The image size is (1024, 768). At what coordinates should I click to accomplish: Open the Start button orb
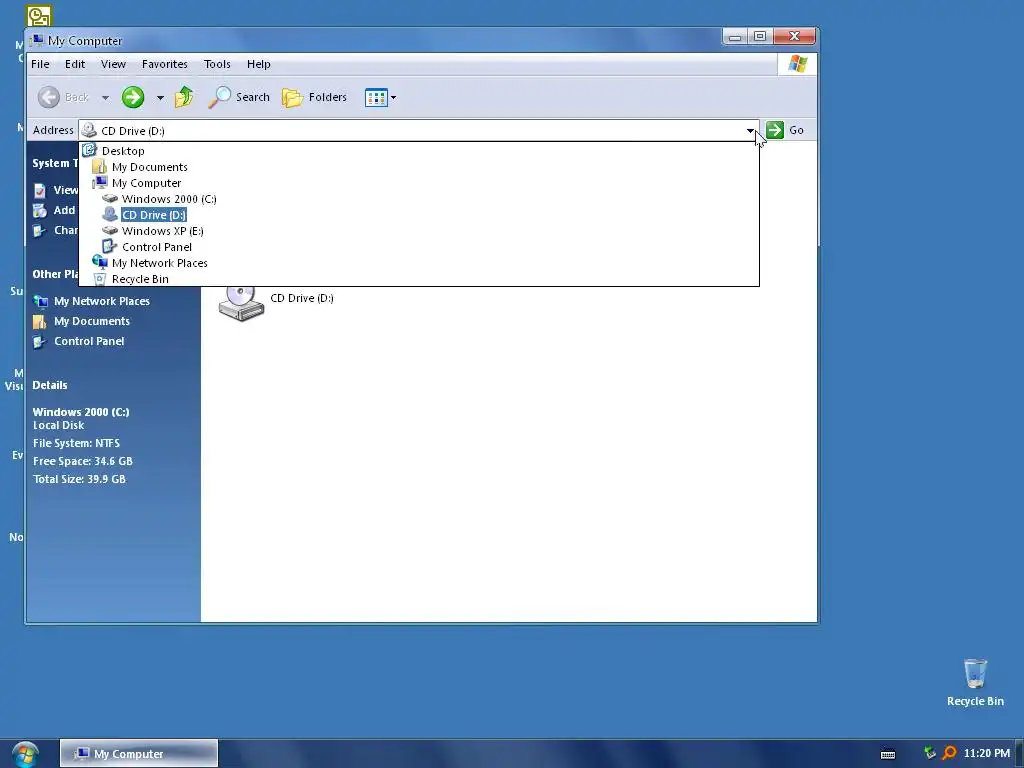click(x=25, y=754)
